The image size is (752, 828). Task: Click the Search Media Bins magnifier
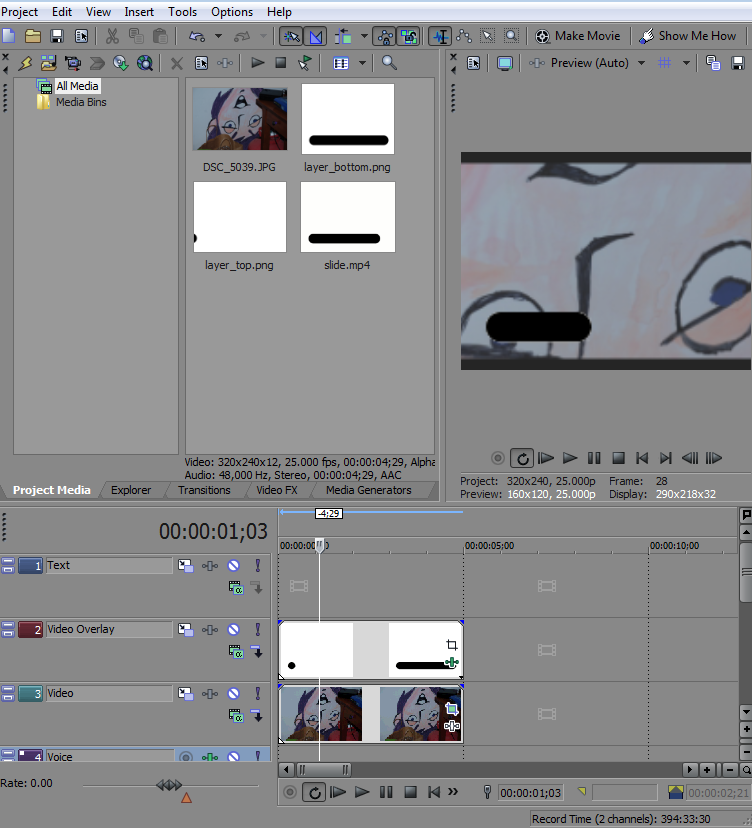(389, 63)
